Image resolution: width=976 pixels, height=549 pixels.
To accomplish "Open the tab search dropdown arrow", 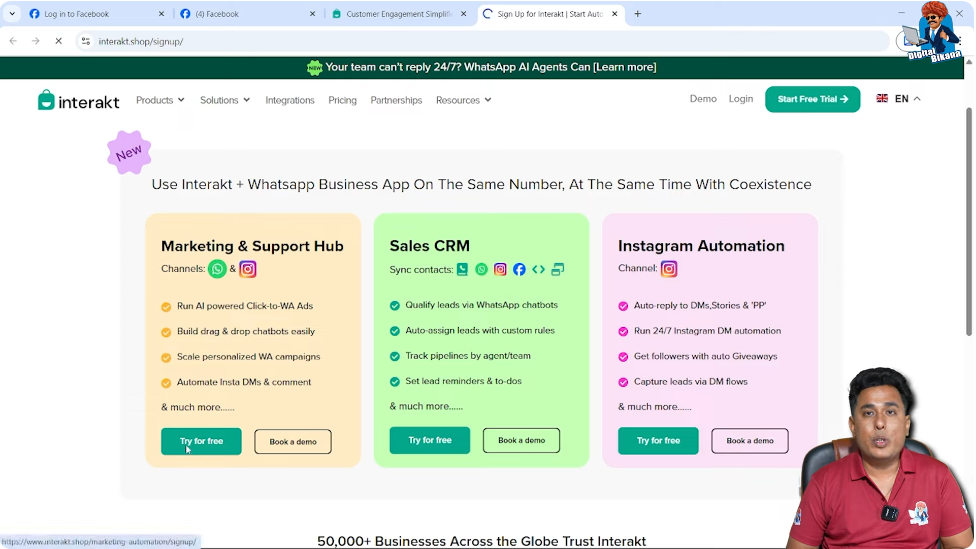I will click(12, 14).
